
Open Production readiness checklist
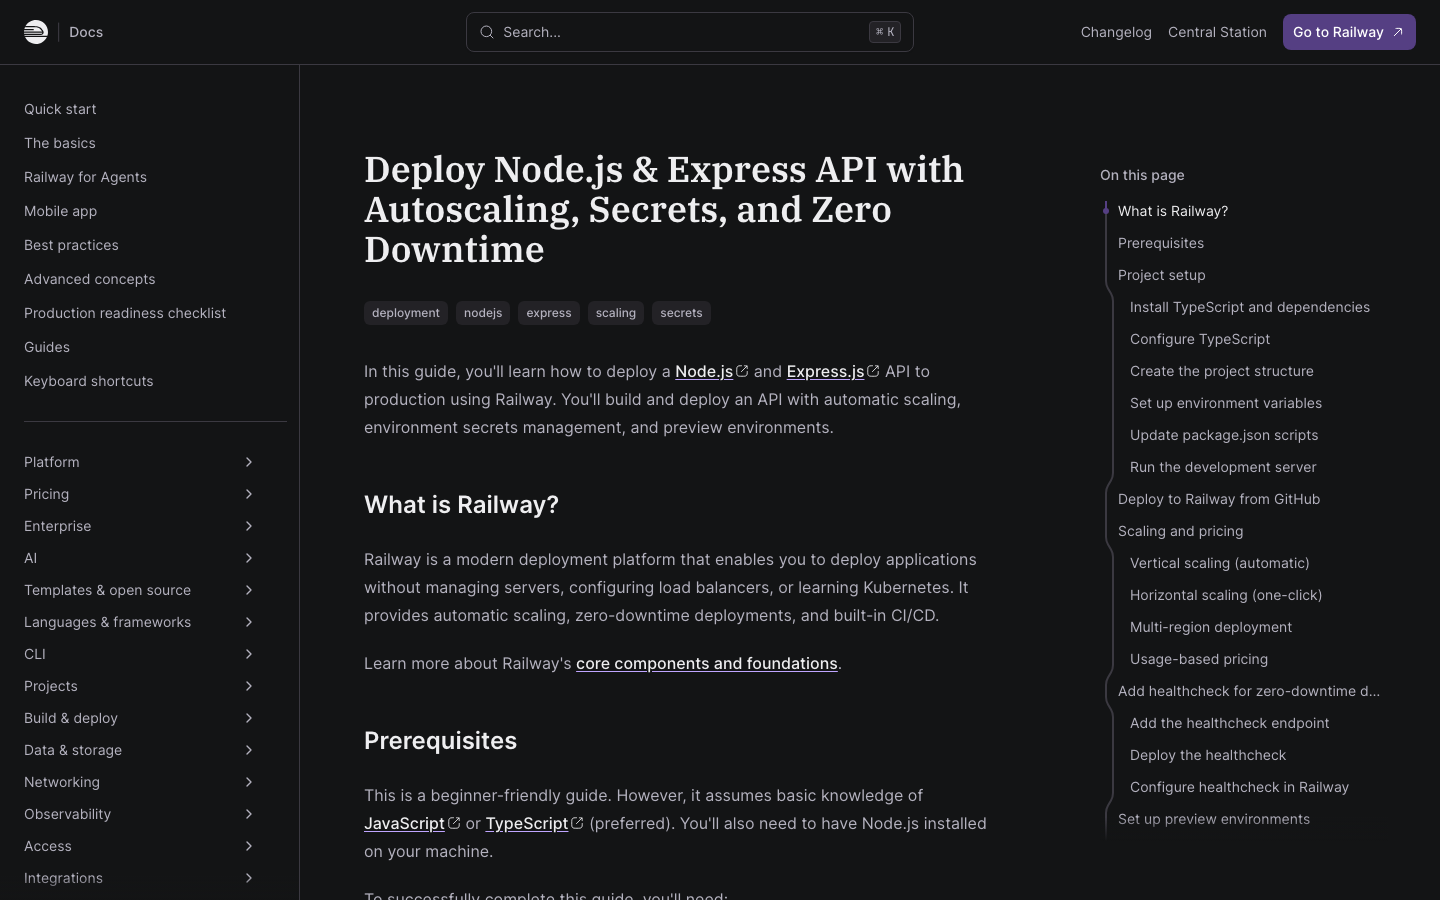point(125,313)
